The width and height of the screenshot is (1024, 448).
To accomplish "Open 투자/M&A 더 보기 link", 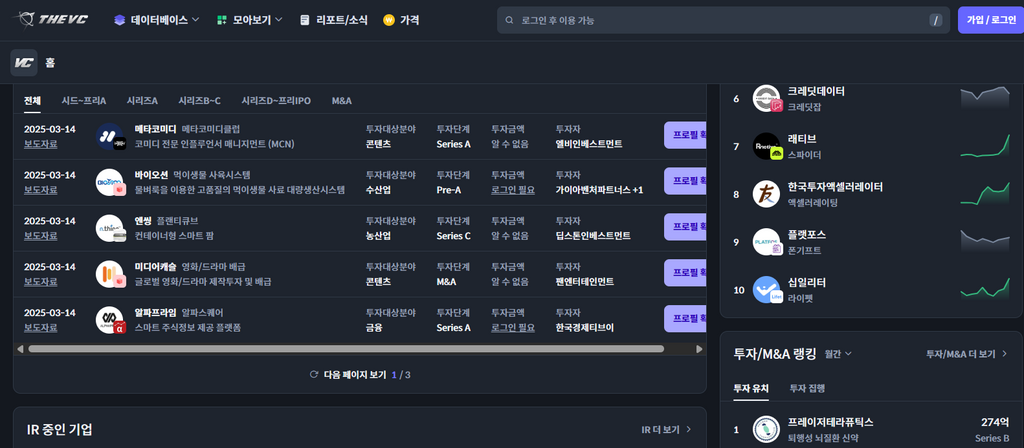I will point(967,354).
